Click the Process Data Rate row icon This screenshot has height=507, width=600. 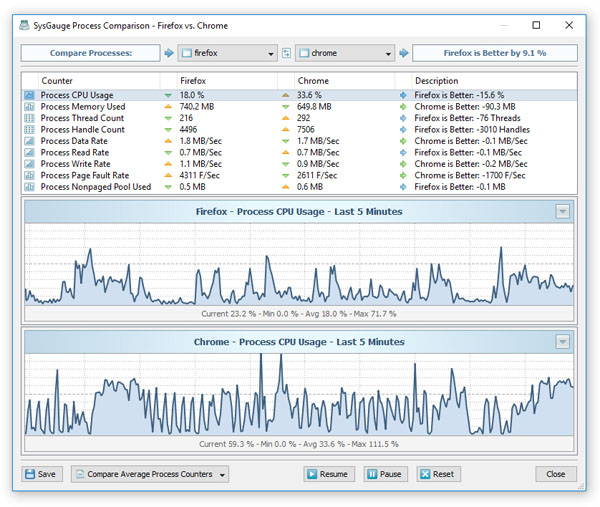pyautogui.click(x=29, y=141)
